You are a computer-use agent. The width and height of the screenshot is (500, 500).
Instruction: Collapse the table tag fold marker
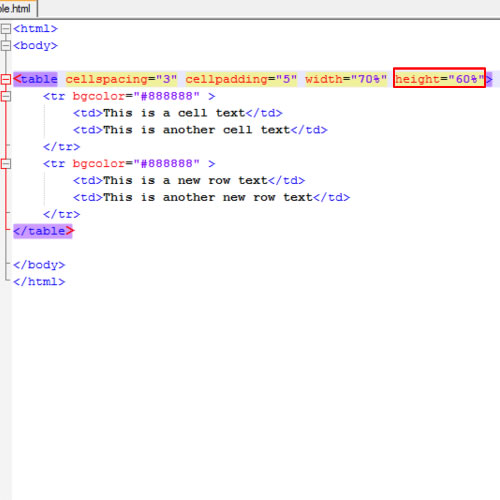point(6,79)
